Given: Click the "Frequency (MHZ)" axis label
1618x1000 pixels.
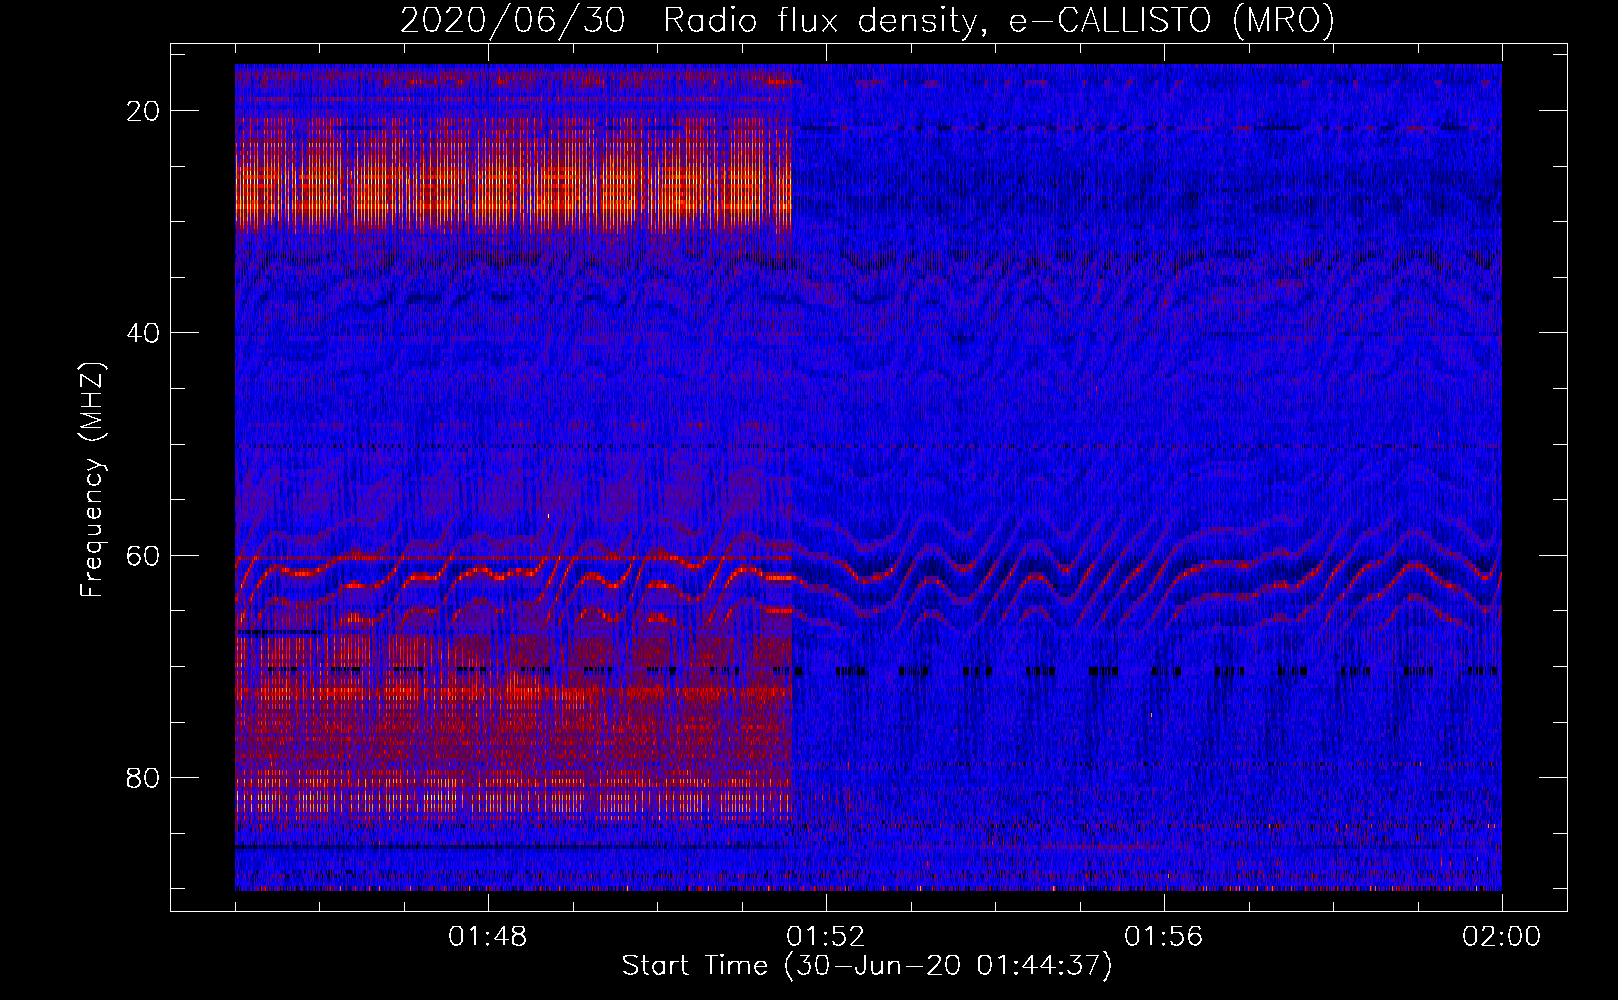Looking at the screenshot, I should [92, 480].
